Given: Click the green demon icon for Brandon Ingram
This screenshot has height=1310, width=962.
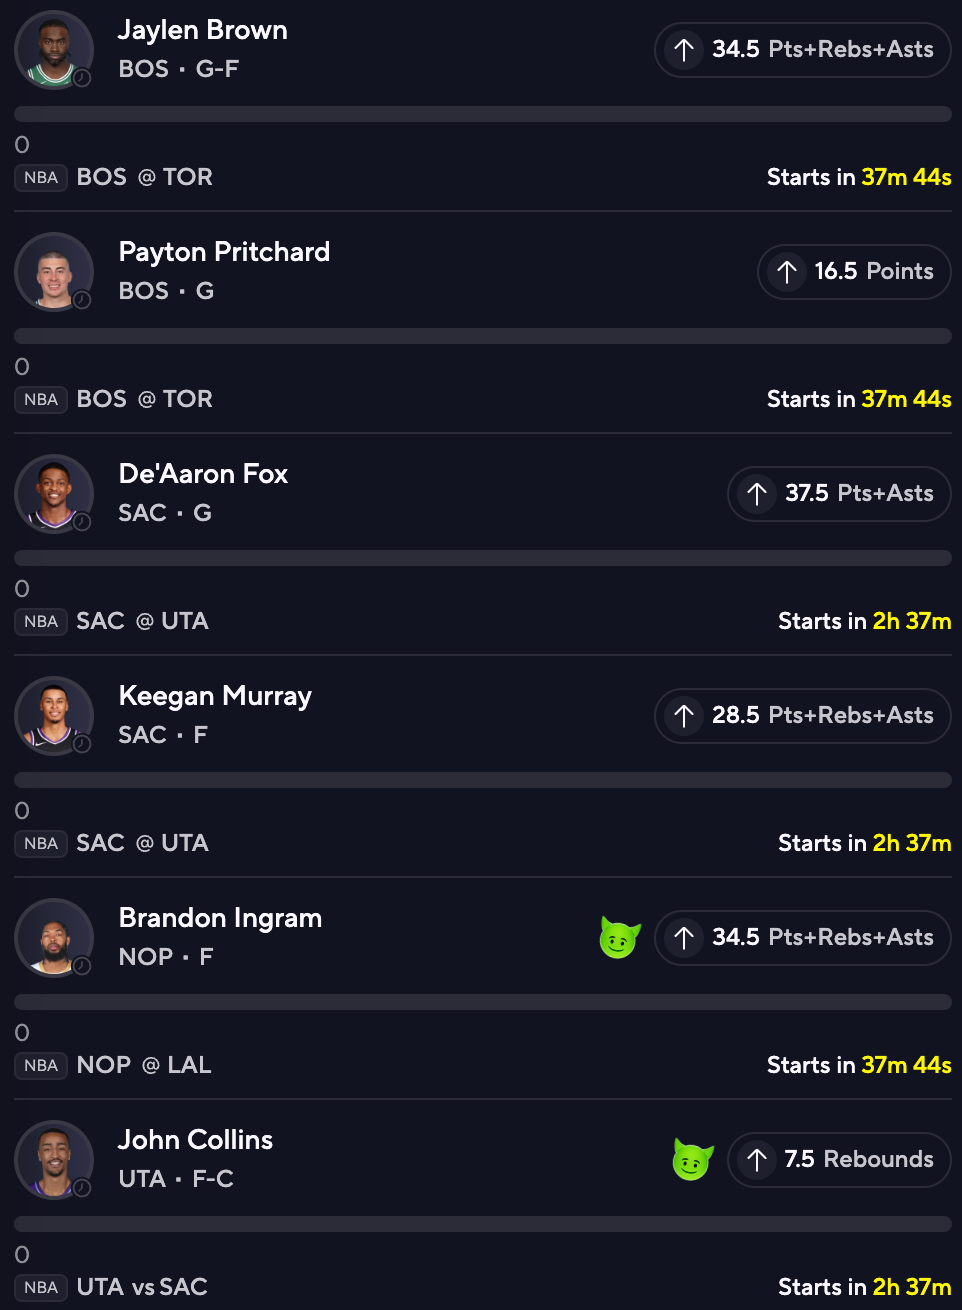Looking at the screenshot, I should pyautogui.click(x=619, y=938).
